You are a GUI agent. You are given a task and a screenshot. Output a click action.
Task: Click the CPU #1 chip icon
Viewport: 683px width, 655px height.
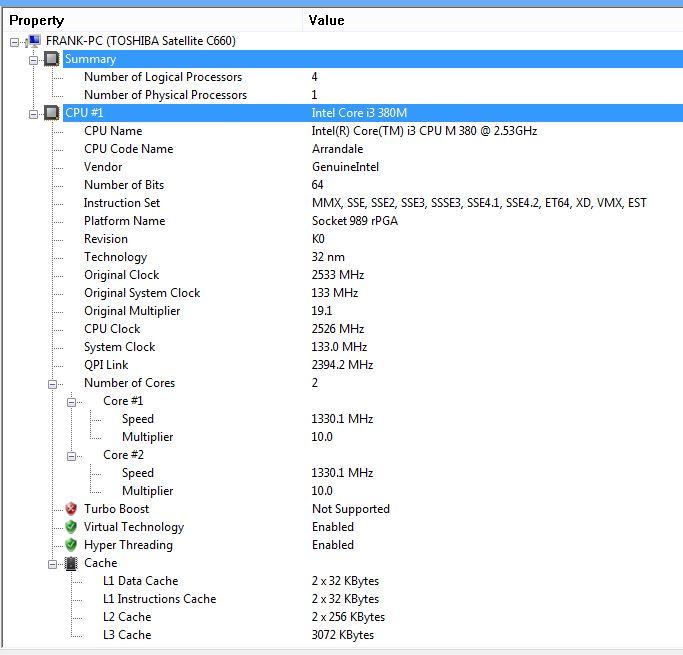point(52,113)
